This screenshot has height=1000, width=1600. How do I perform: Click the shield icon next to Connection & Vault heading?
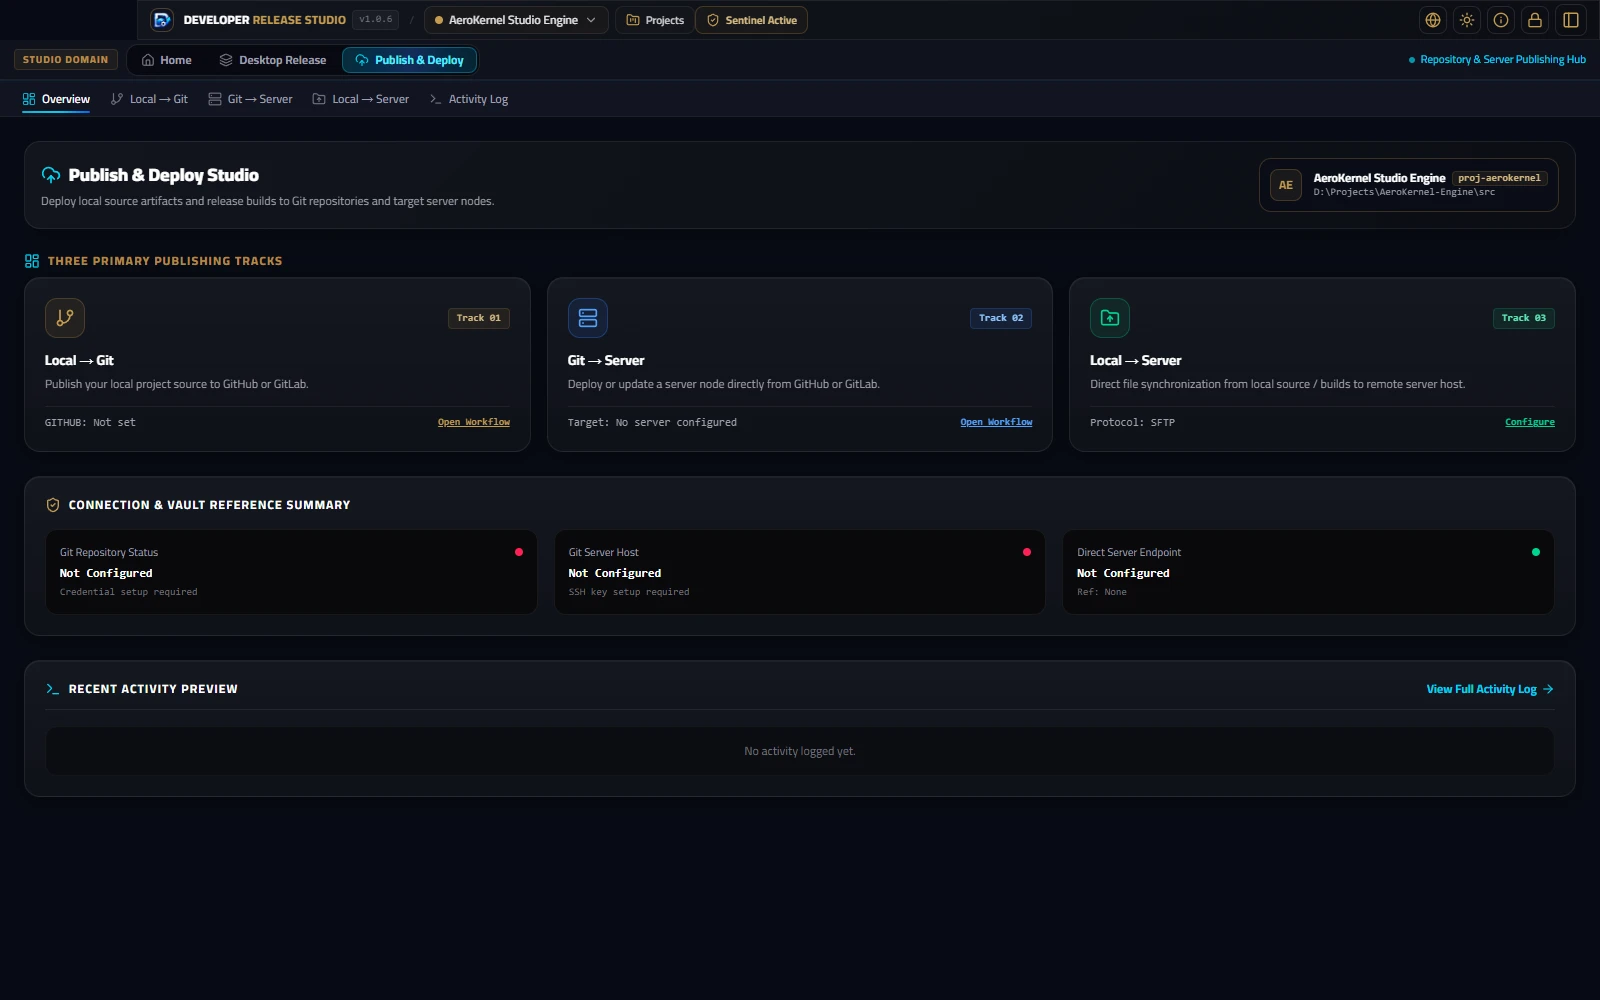point(53,505)
